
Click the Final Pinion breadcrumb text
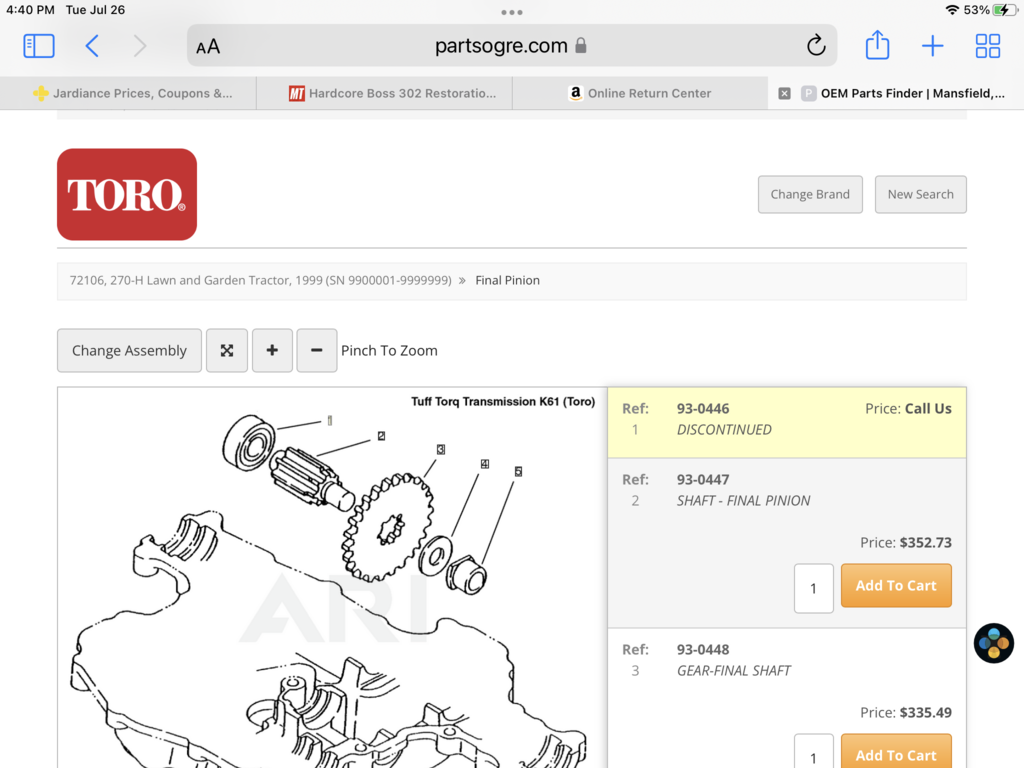(507, 280)
